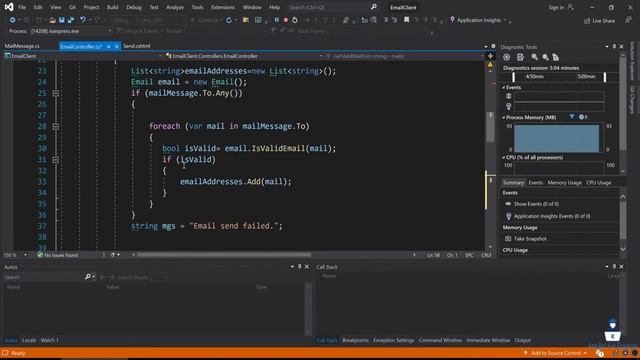Screen dimensions: 640x360
Task: Click the Undo toolbar arrow icon
Action: pos(83,20)
